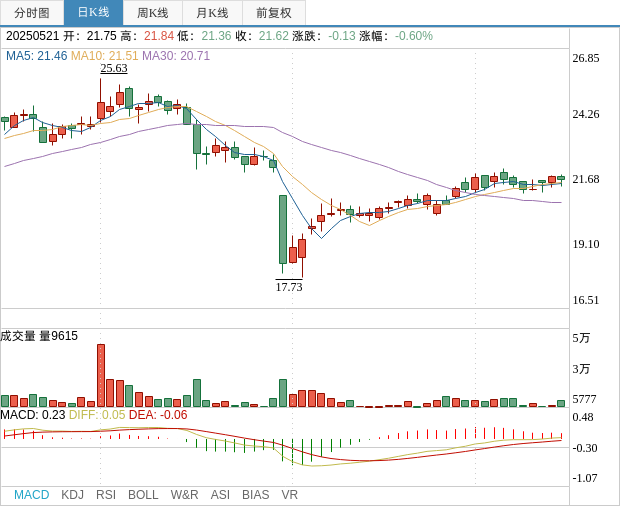Click the large green candle above the 17.73 low
This screenshot has width=620, height=506.
point(283,229)
